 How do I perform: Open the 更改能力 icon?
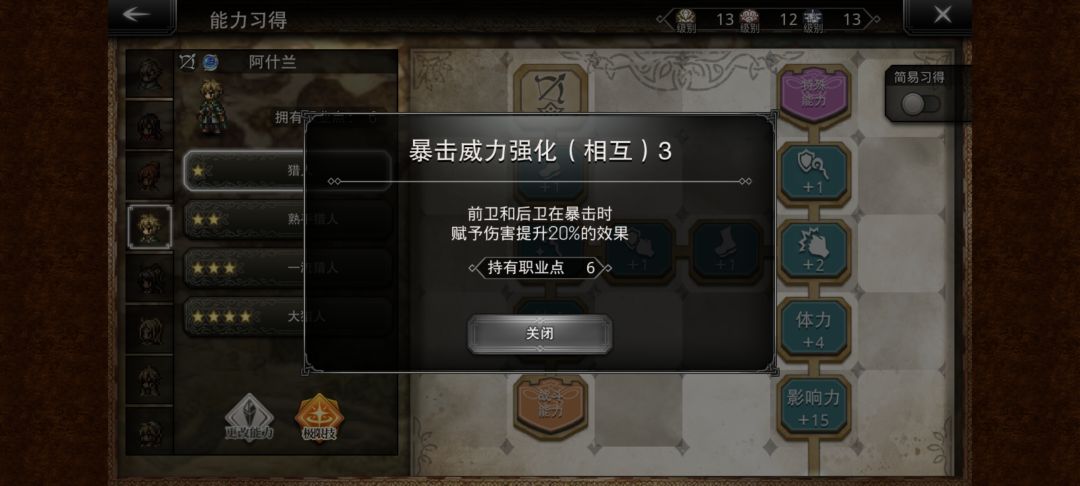[249, 418]
